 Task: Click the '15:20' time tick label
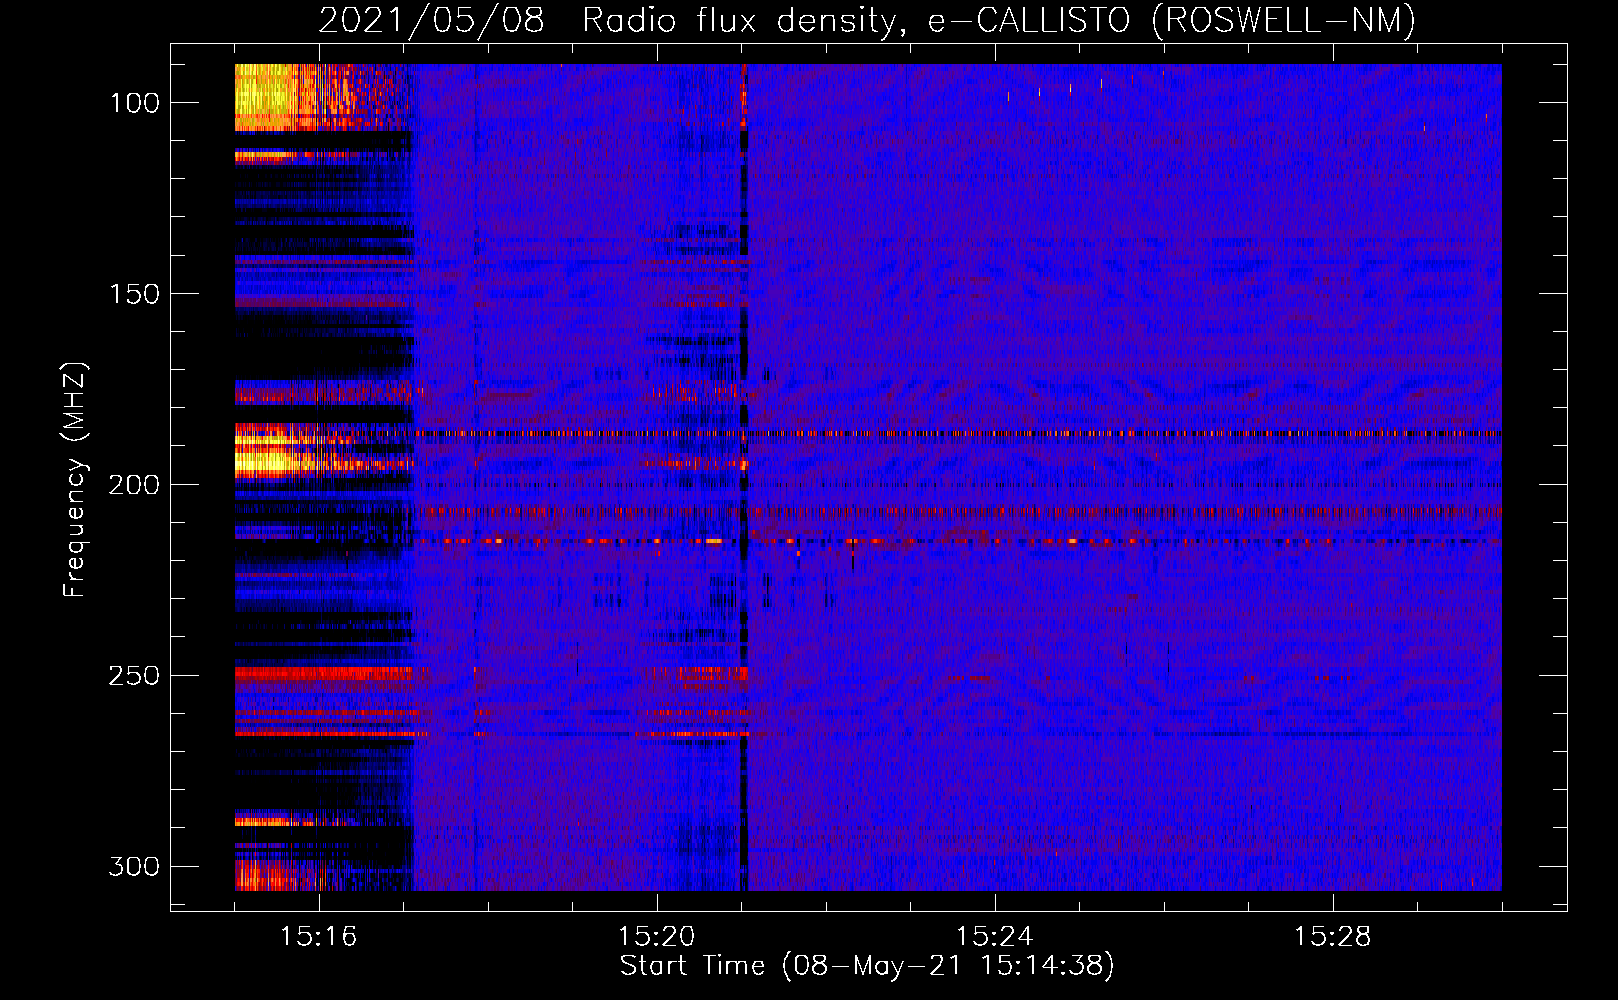point(656,937)
